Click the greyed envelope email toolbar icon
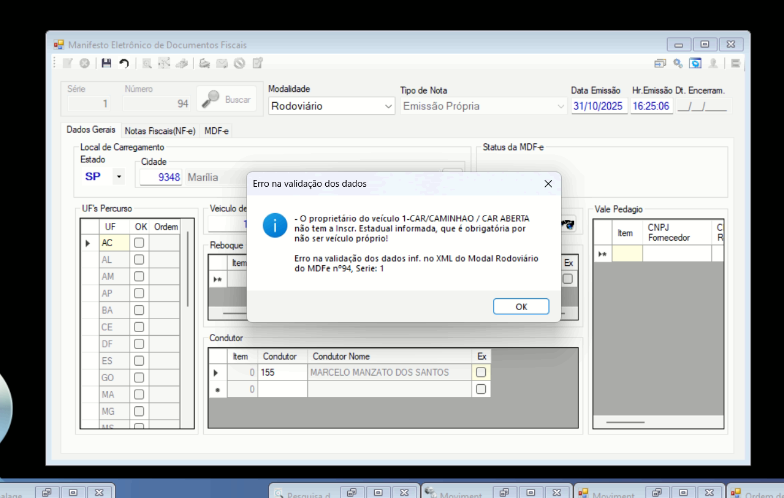784x498 pixels. point(222,63)
